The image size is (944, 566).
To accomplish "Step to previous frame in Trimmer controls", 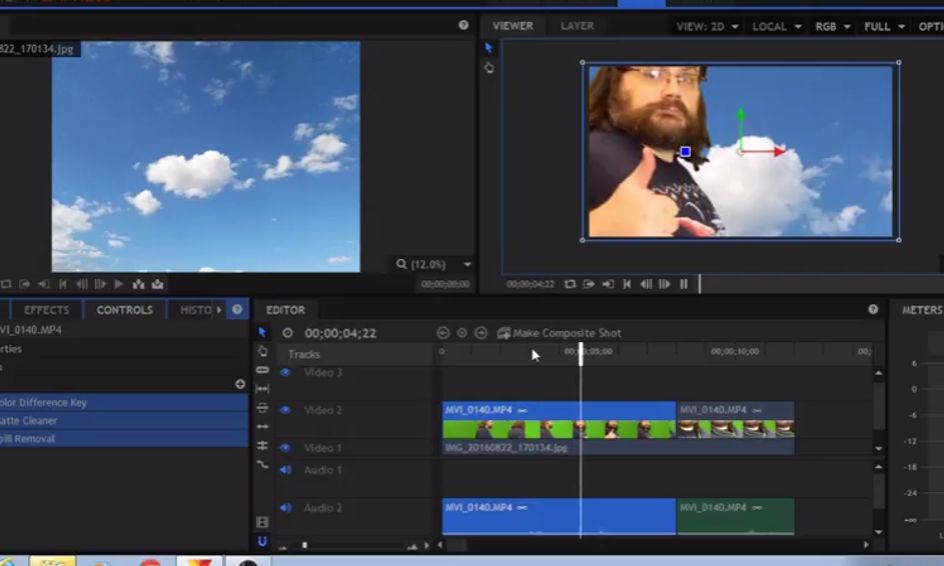I will [x=82, y=284].
